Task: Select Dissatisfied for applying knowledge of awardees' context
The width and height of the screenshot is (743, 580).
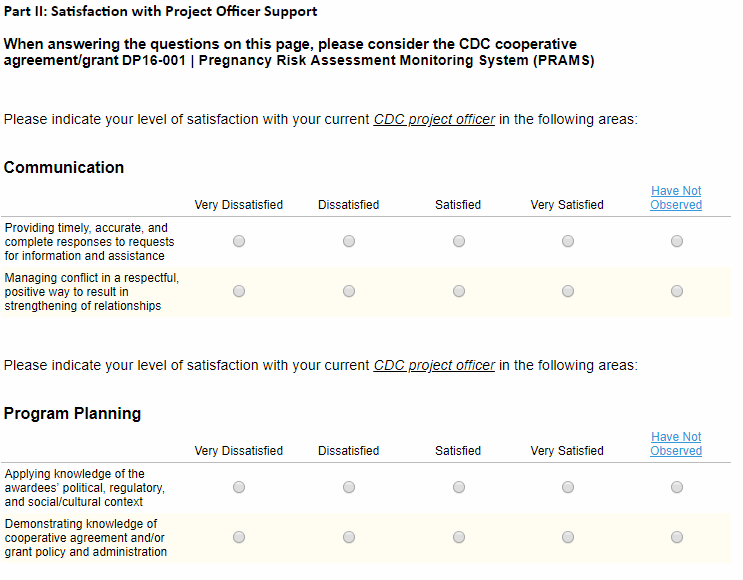Action: coord(349,487)
